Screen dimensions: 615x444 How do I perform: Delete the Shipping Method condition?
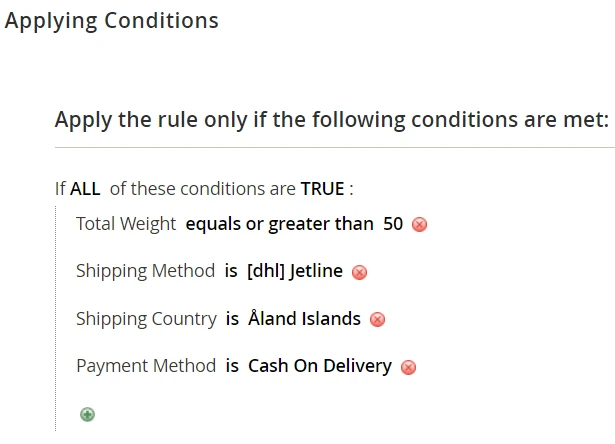click(x=360, y=272)
